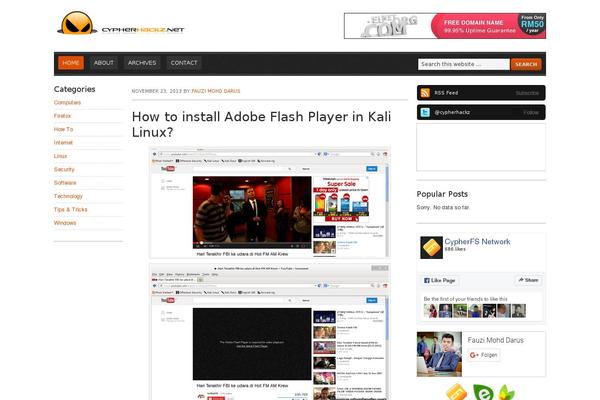
Task: Open the Security category
Action: pyautogui.click(x=64, y=170)
